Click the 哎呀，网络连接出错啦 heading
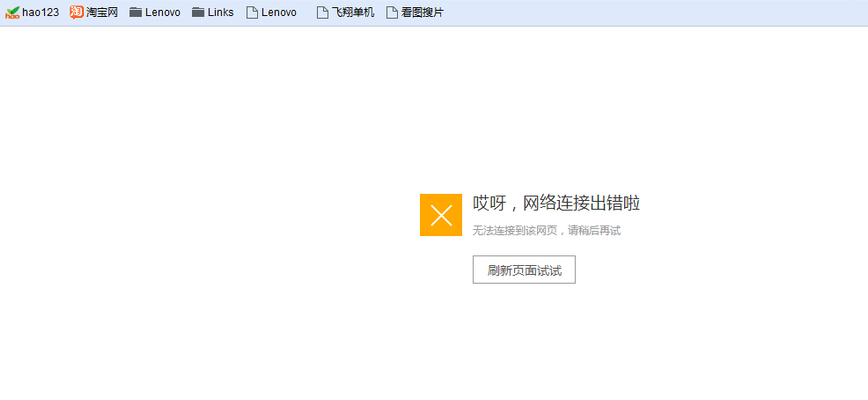The image size is (868, 400). point(556,204)
